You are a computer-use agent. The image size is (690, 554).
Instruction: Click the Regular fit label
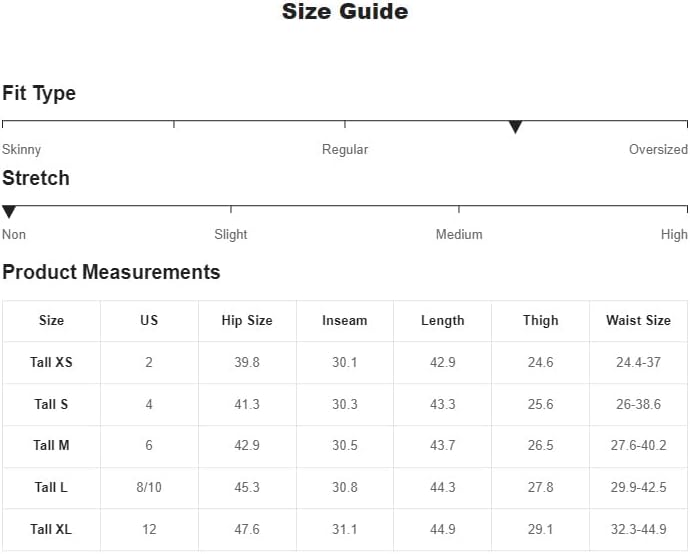click(345, 150)
